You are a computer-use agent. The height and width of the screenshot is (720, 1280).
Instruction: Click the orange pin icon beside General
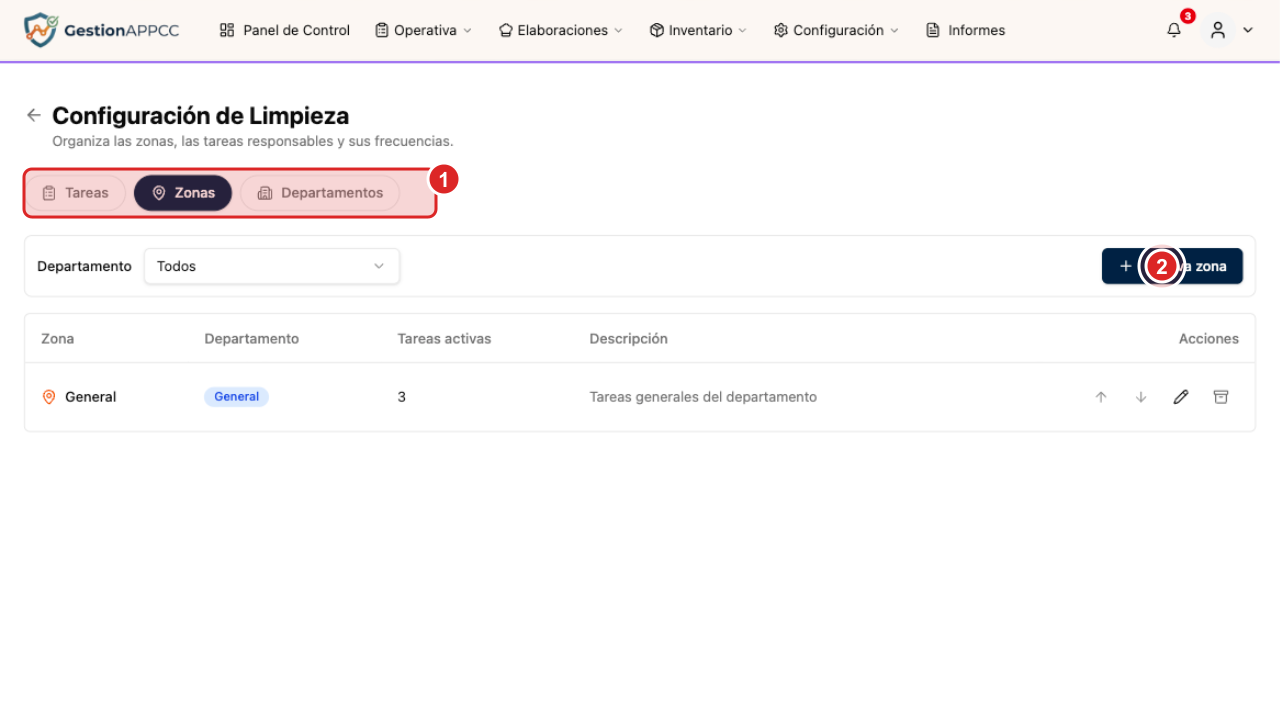click(x=49, y=397)
